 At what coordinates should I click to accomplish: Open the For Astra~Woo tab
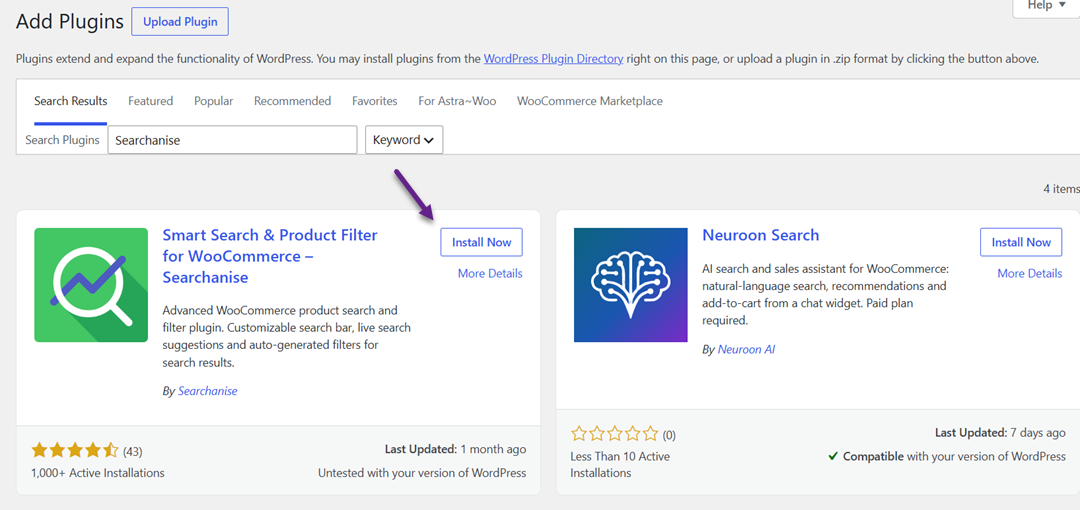(457, 101)
